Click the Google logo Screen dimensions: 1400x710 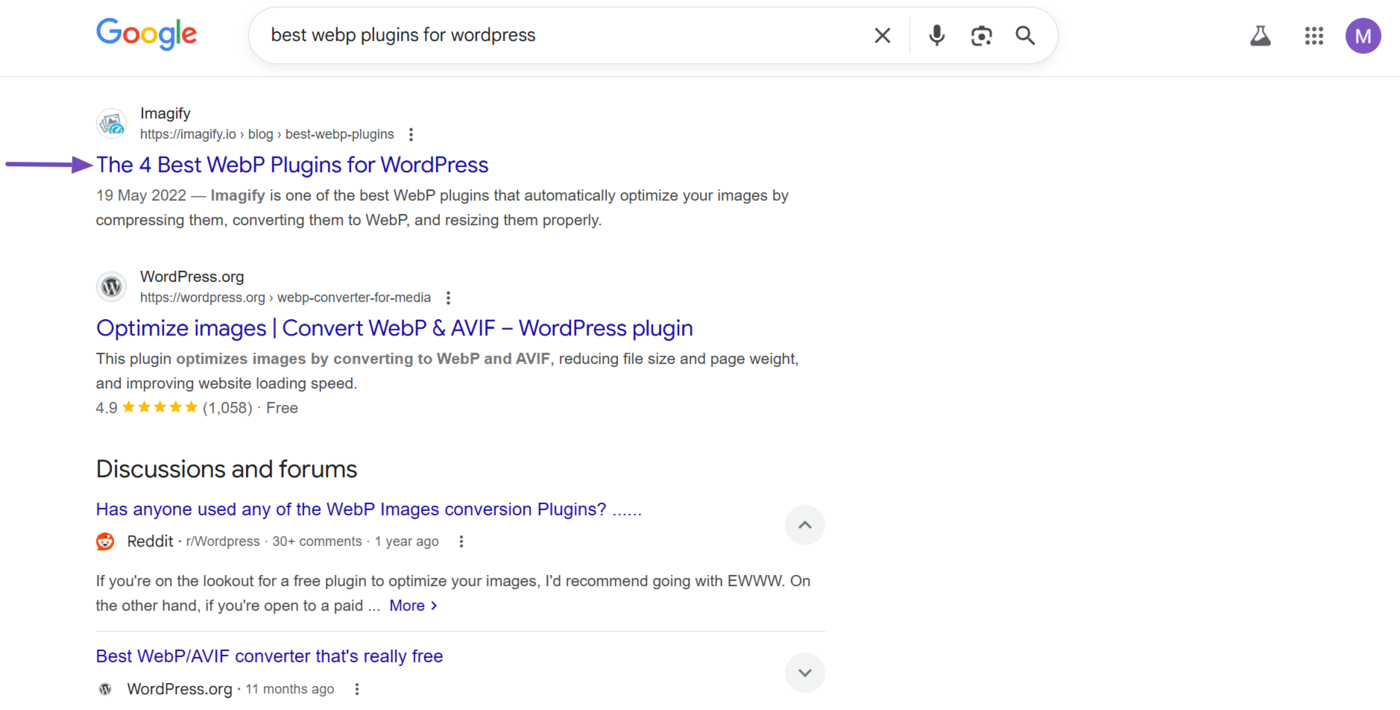tap(146, 34)
